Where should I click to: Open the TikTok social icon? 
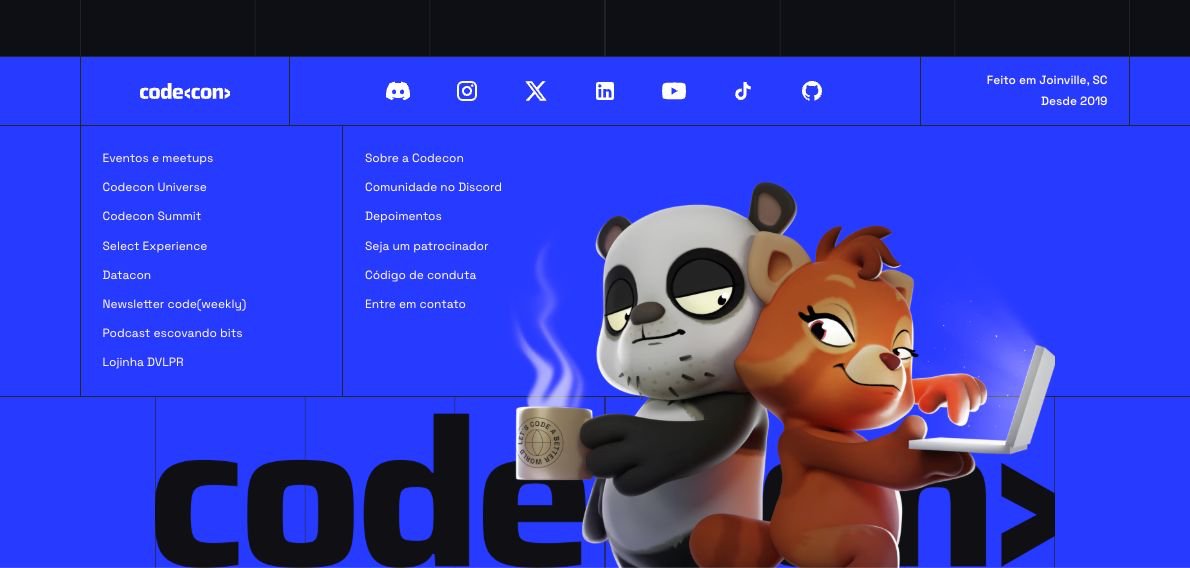[x=743, y=91]
